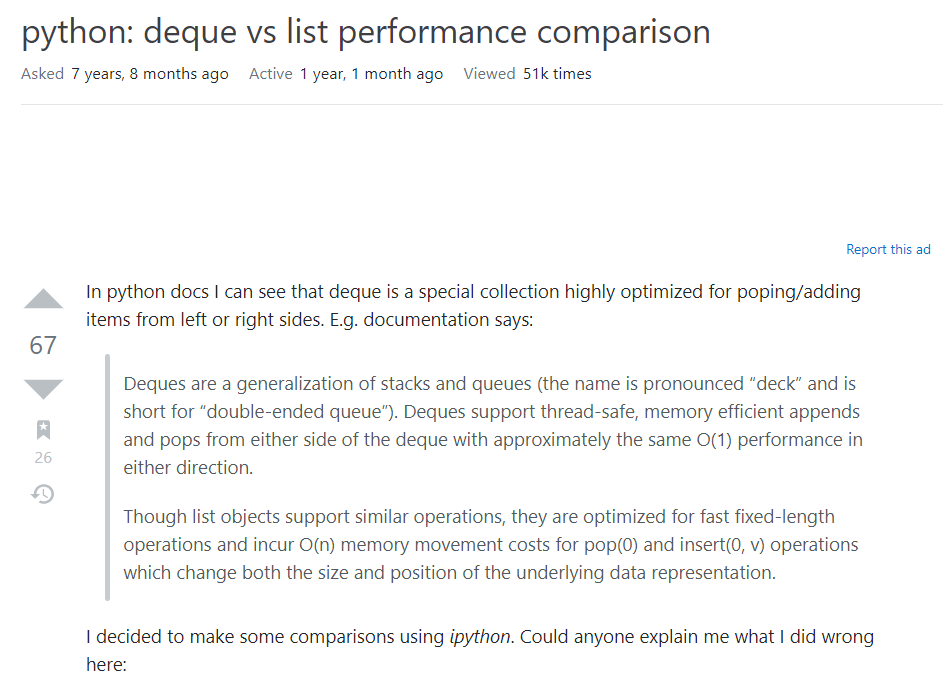943x688 pixels.
Task: Select the bookmark ribbon icon below voting arrows
Action: (x=42, y=428)
